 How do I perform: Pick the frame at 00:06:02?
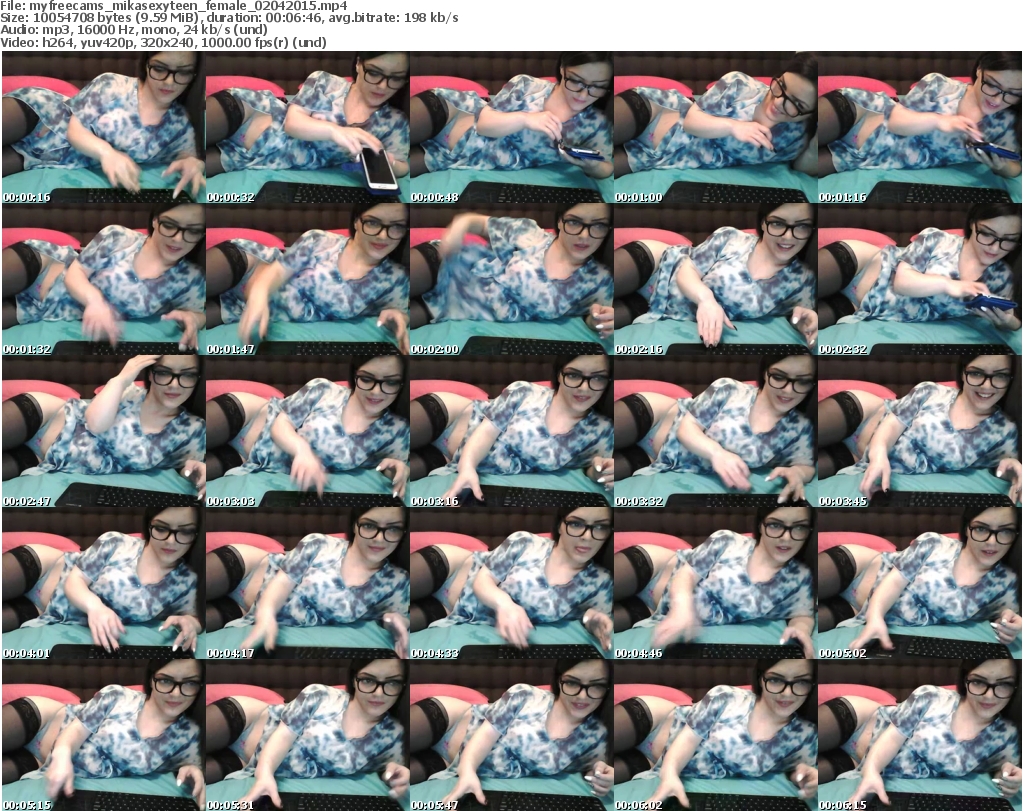715,735
